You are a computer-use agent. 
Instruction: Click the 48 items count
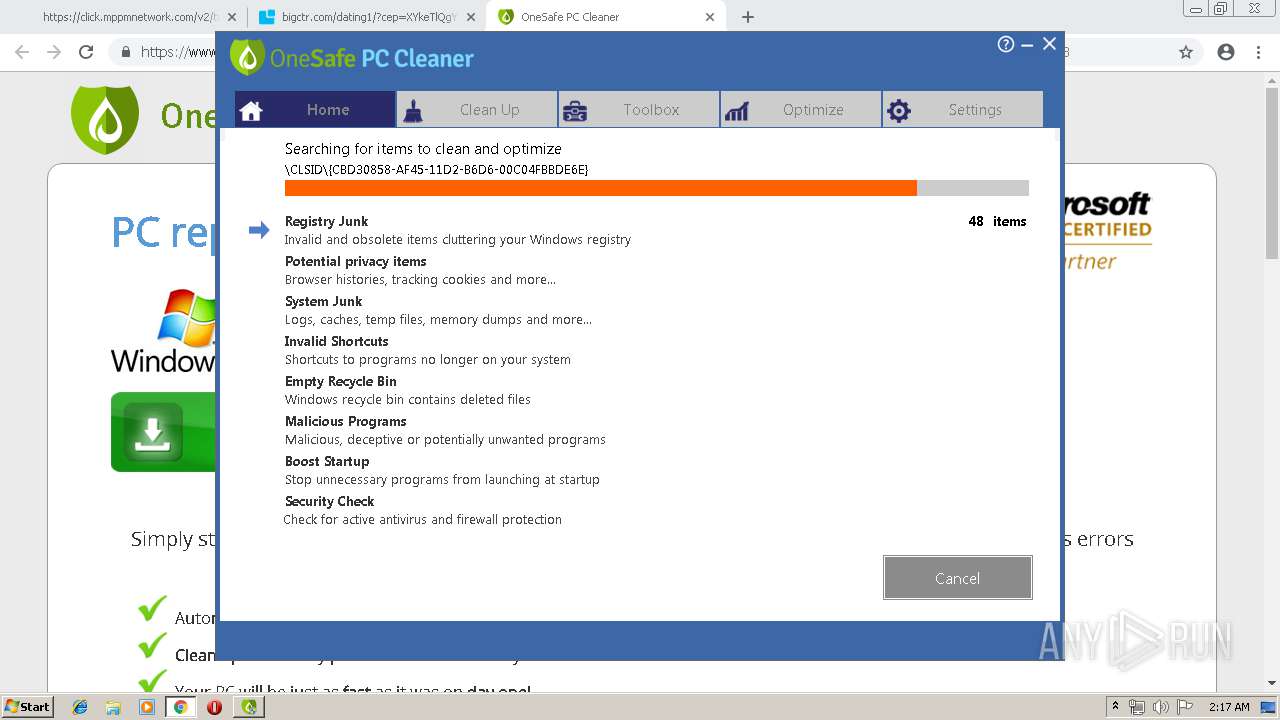997,221
